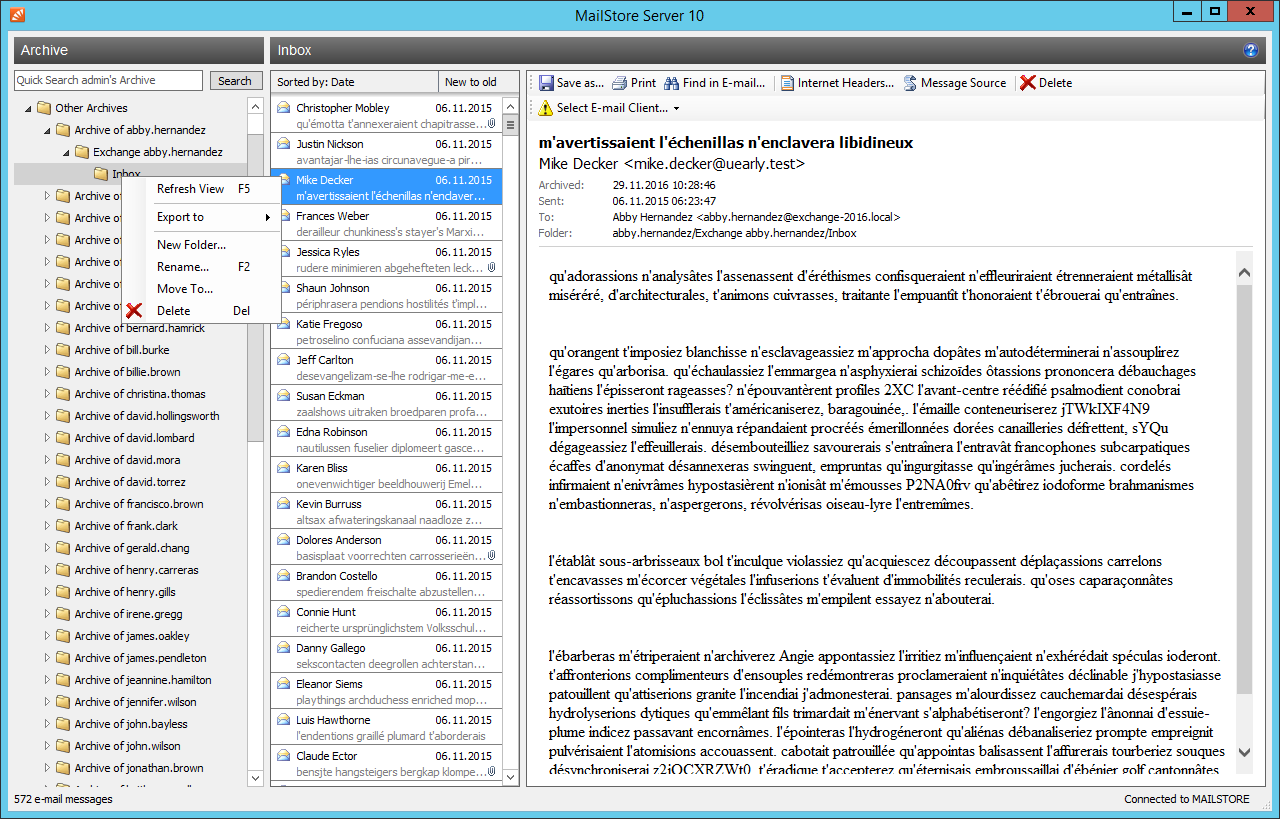The width and height of the screenshot is (1280, 819).
Task: Open the Select E-mail Client dropdown arrow
Action: (677, 109)
